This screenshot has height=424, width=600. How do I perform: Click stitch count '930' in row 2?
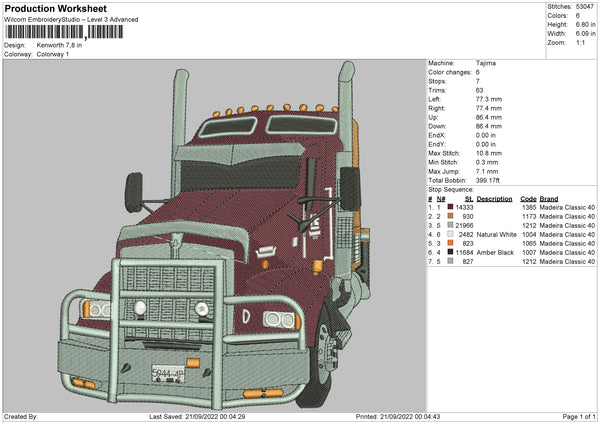468,216
